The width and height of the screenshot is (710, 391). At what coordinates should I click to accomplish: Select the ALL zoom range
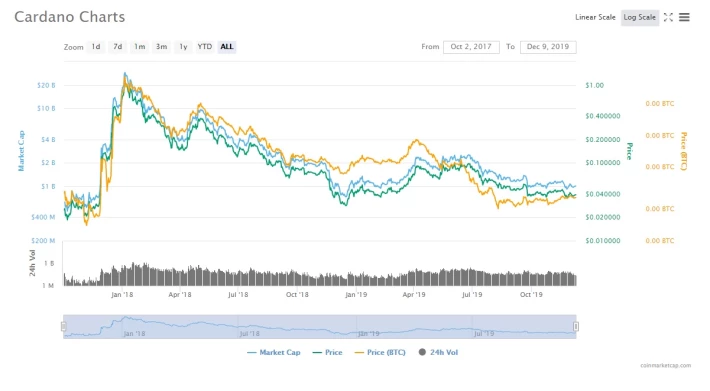pyautogui.click(x=227, y=47)
